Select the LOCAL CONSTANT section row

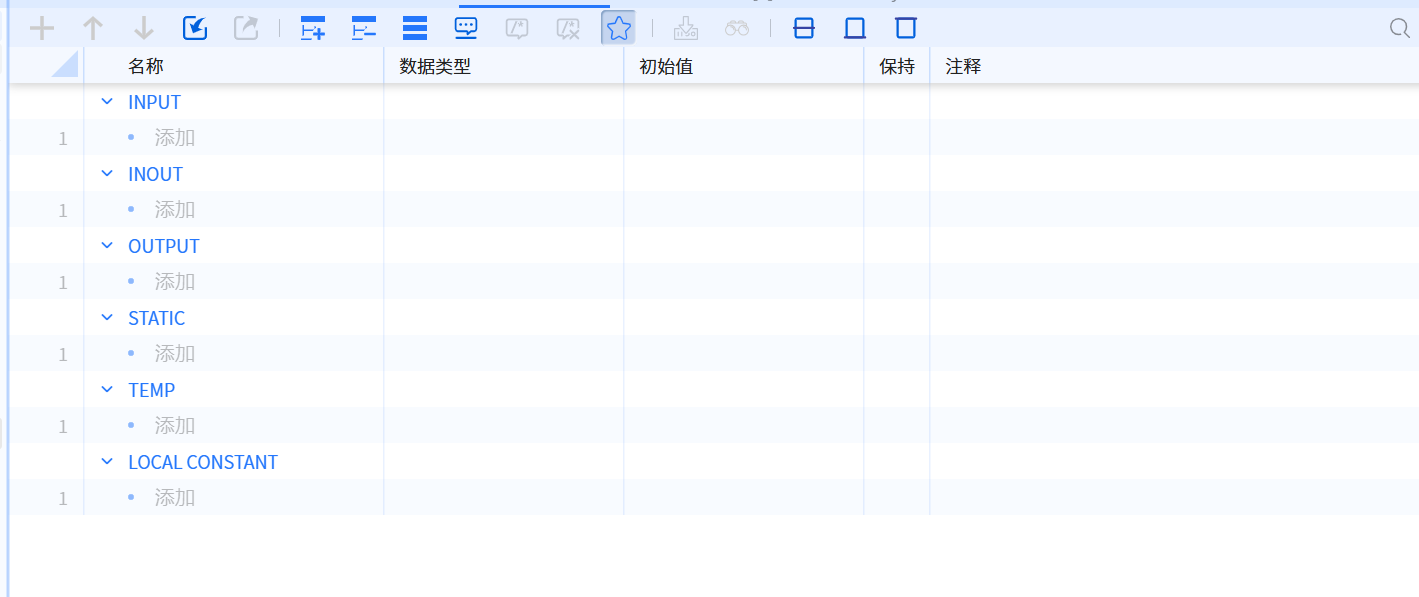click(203, 462)
